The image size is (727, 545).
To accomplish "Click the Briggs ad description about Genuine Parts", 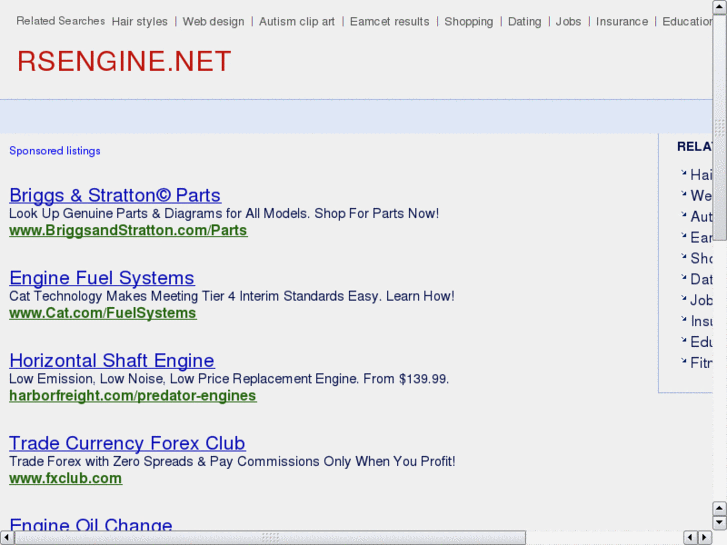I will [224, 213].
